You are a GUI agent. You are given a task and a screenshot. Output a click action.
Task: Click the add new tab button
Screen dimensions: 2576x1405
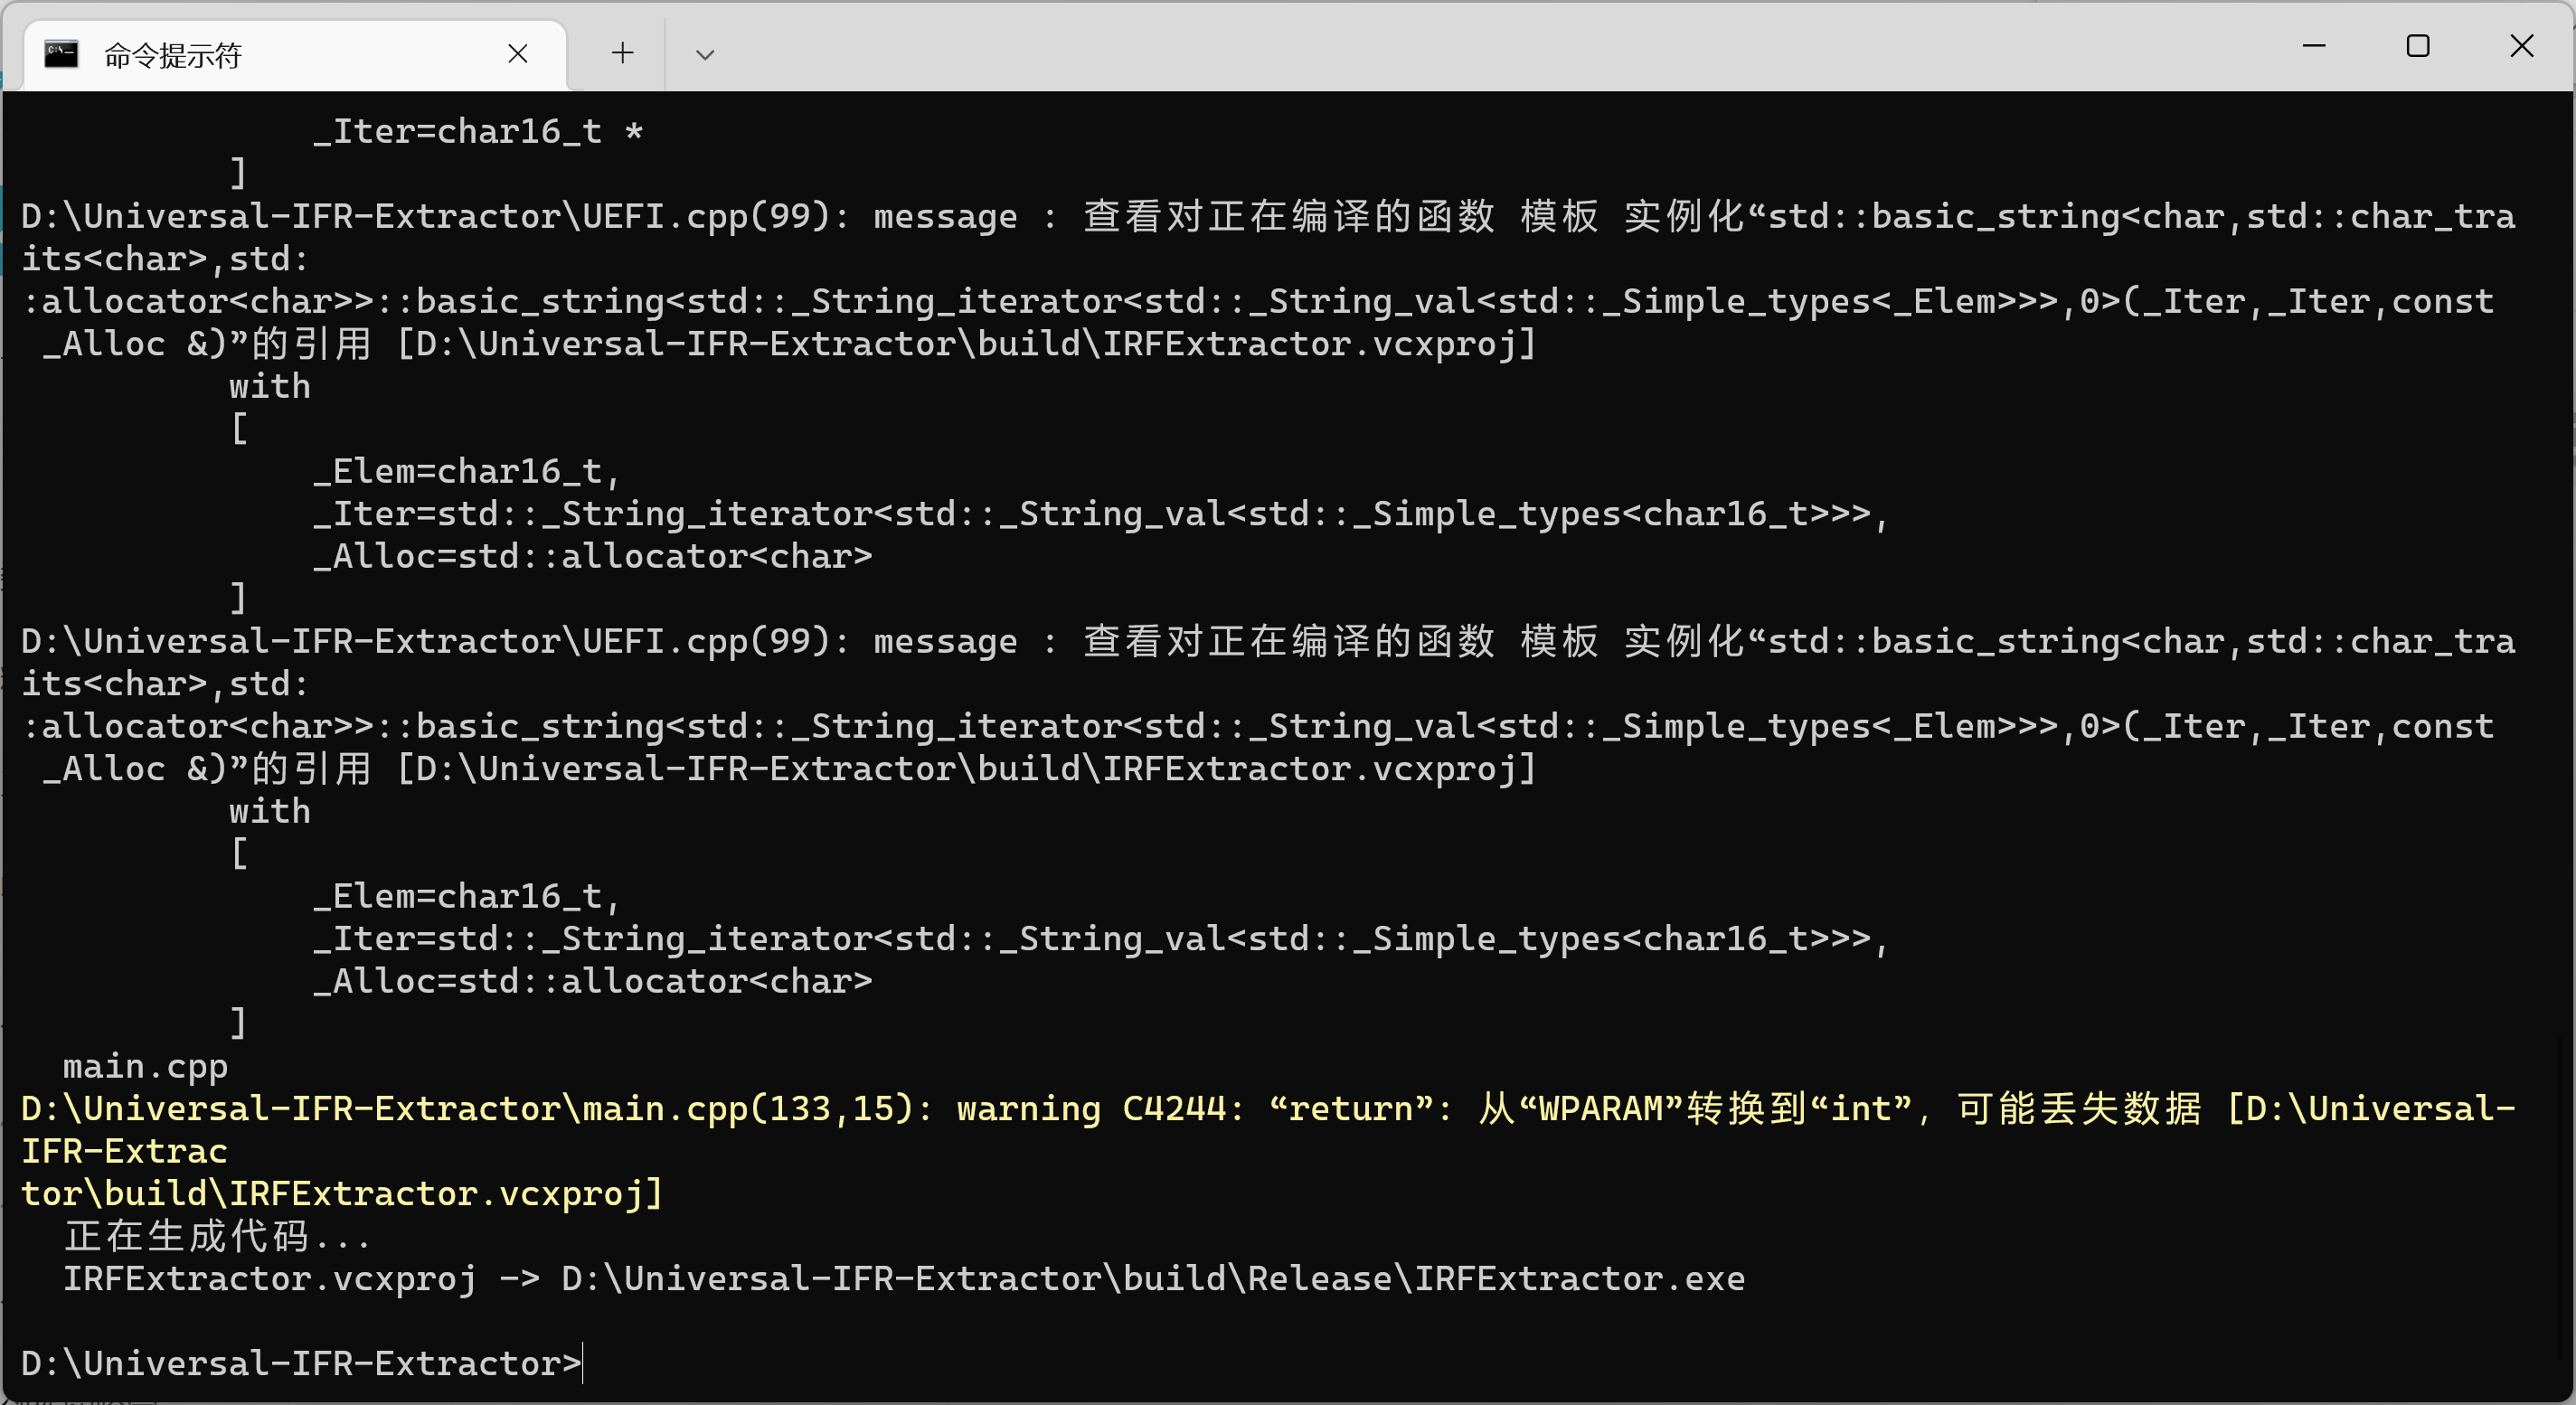(x=621, y=52)
